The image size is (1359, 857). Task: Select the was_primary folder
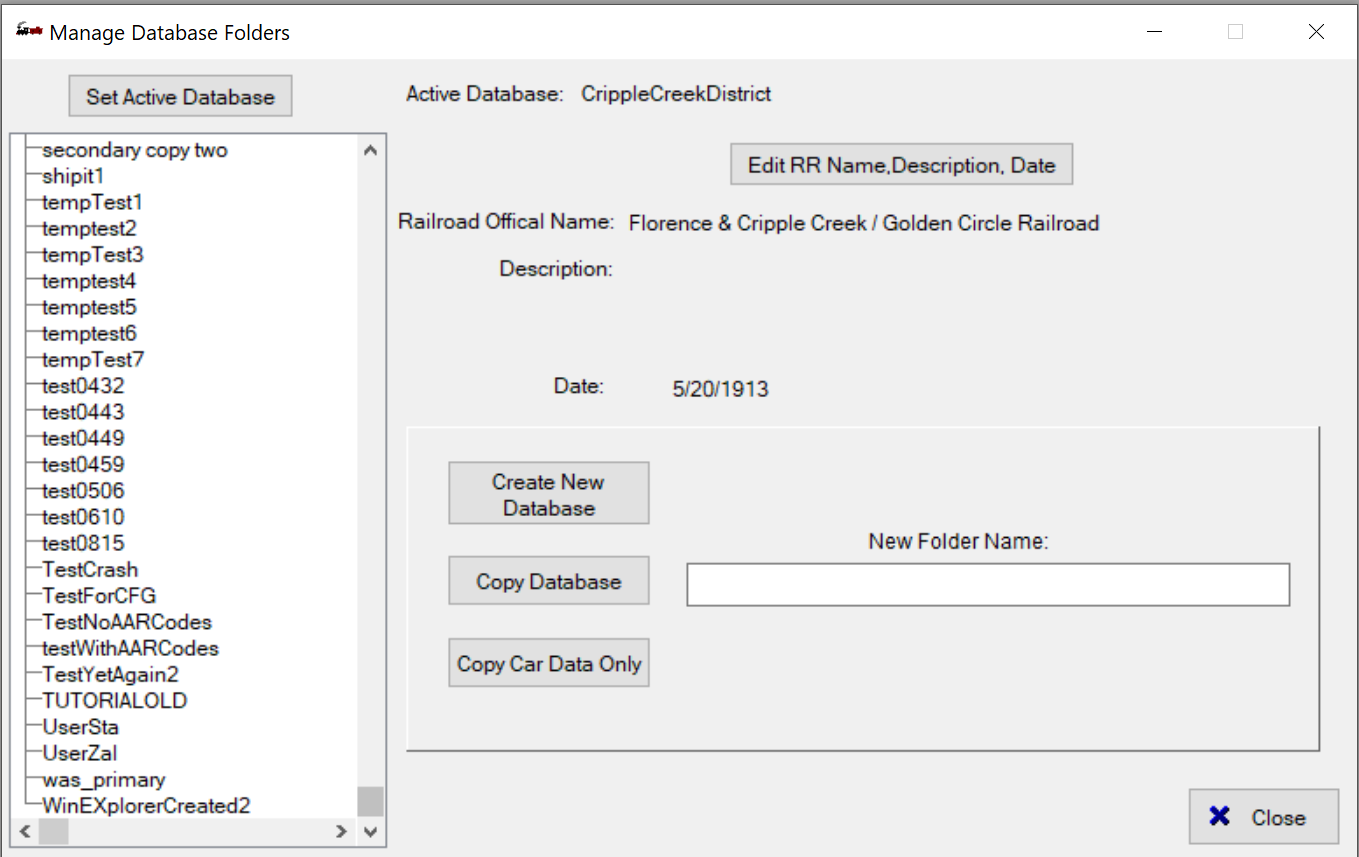[104, 779]
